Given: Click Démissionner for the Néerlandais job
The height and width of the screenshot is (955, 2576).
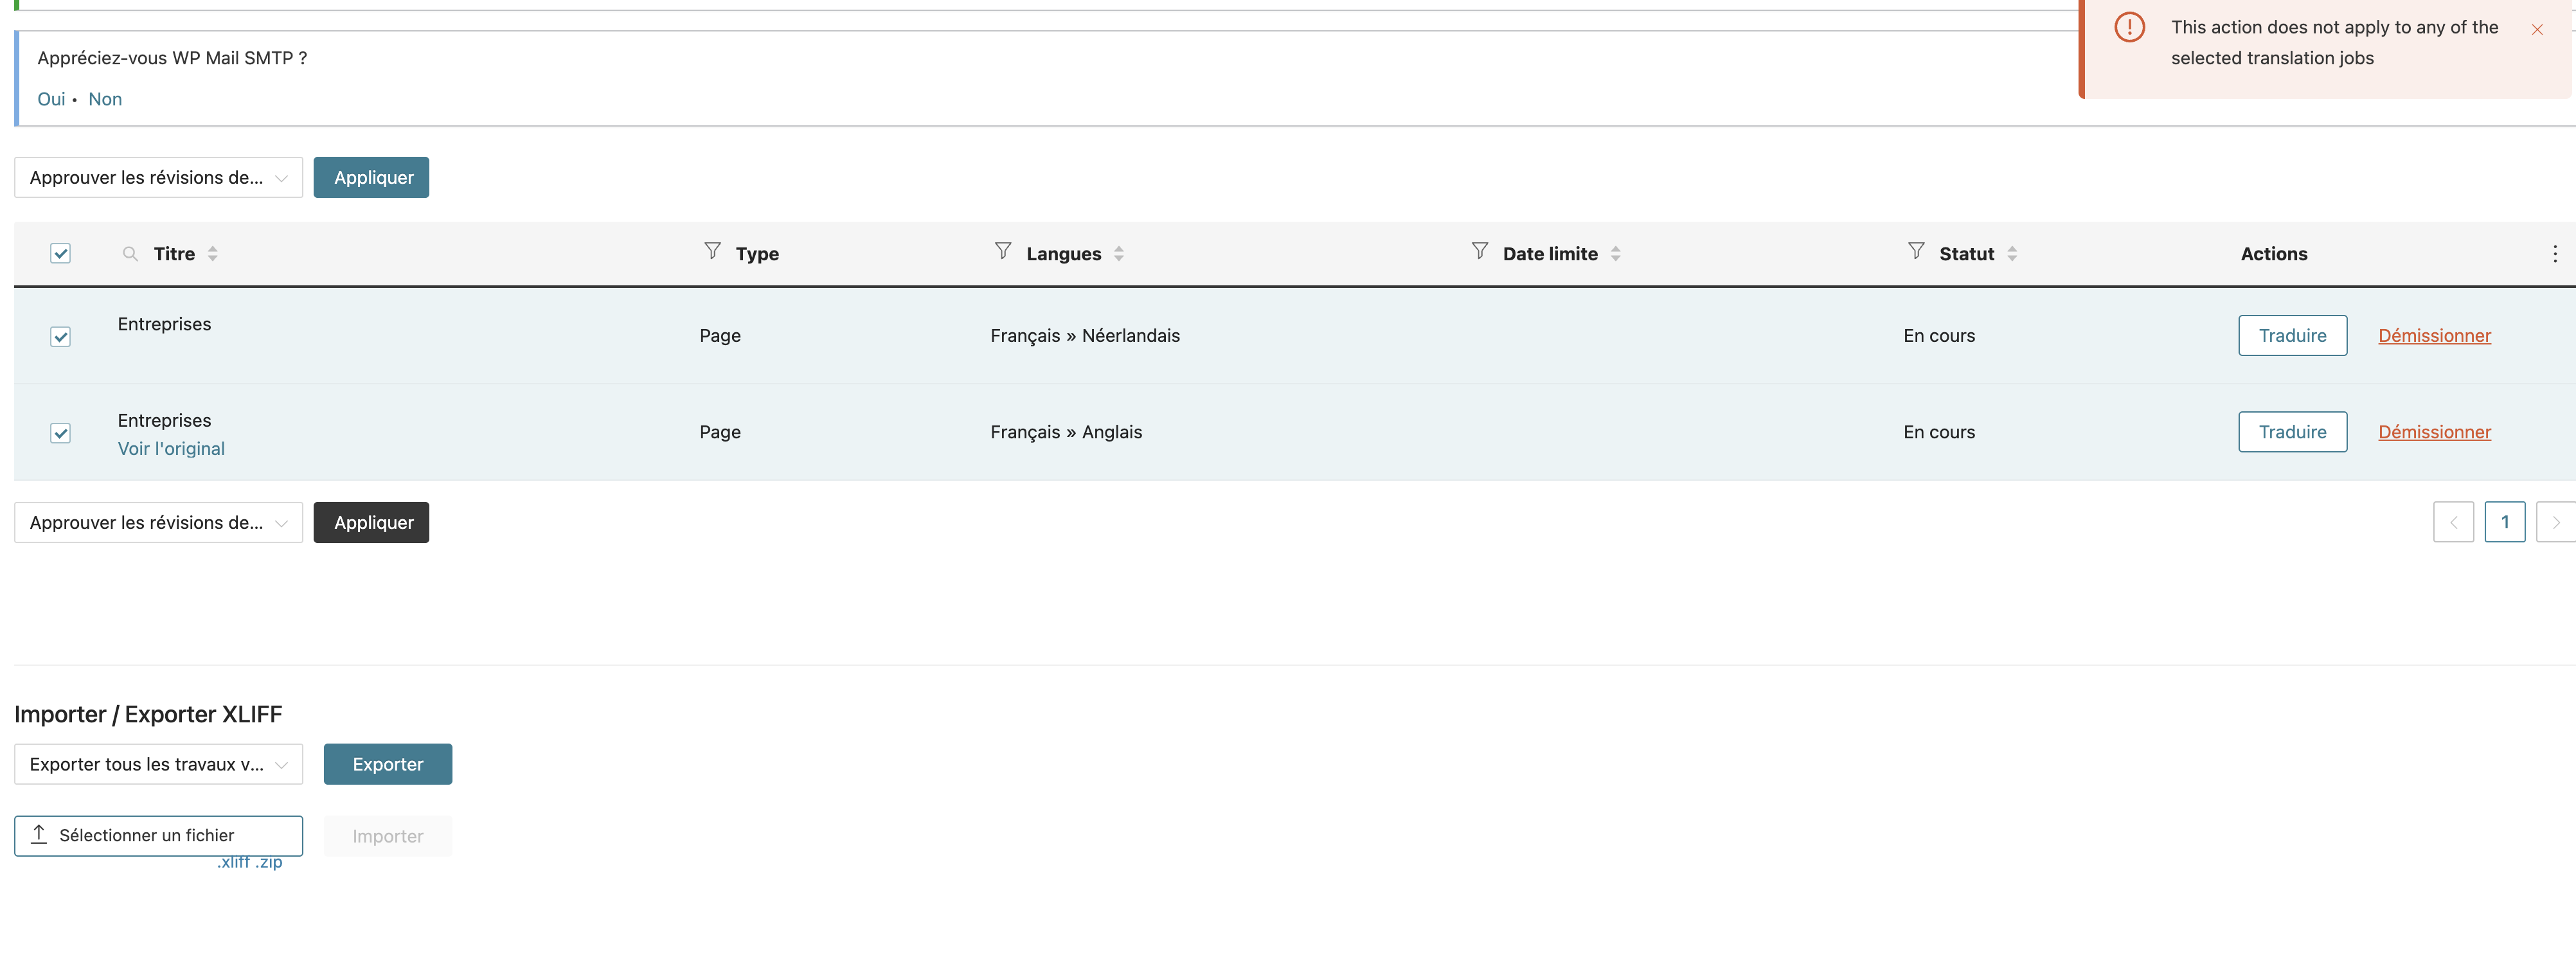Looking at the screenshot, I should 2434,336.
